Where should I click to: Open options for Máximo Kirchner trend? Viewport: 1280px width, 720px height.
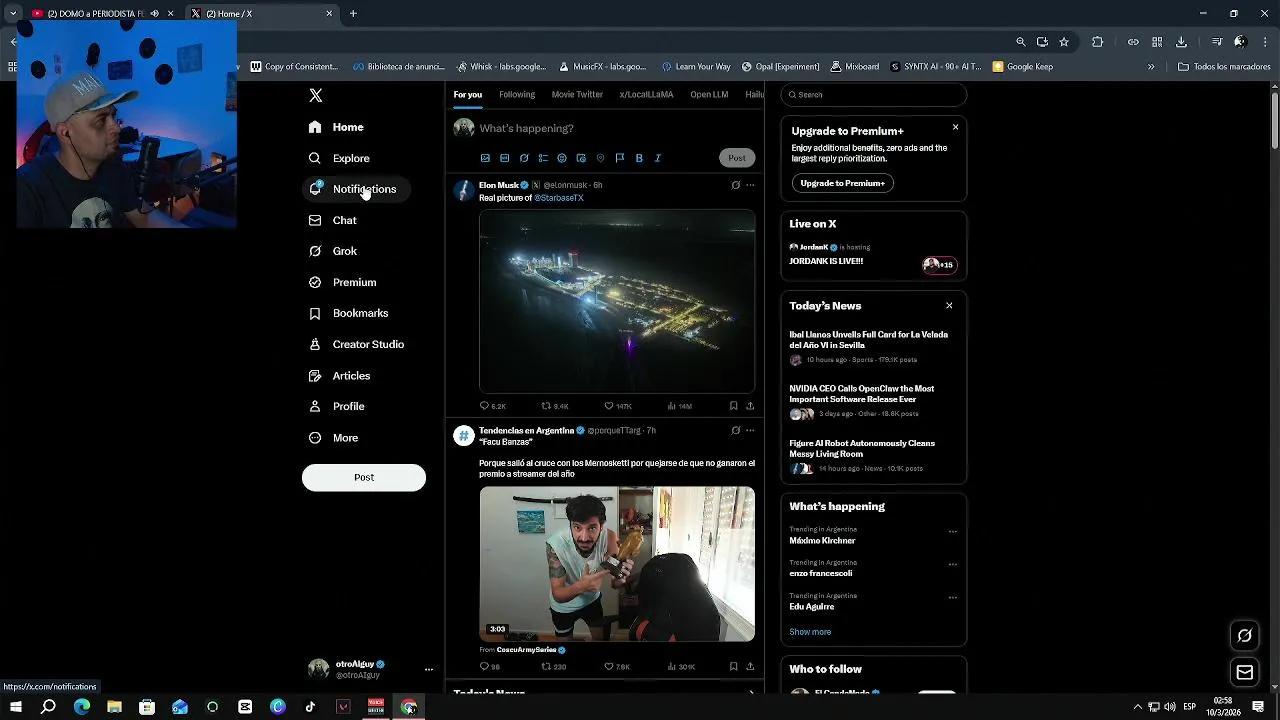click(x=952, y=532)
